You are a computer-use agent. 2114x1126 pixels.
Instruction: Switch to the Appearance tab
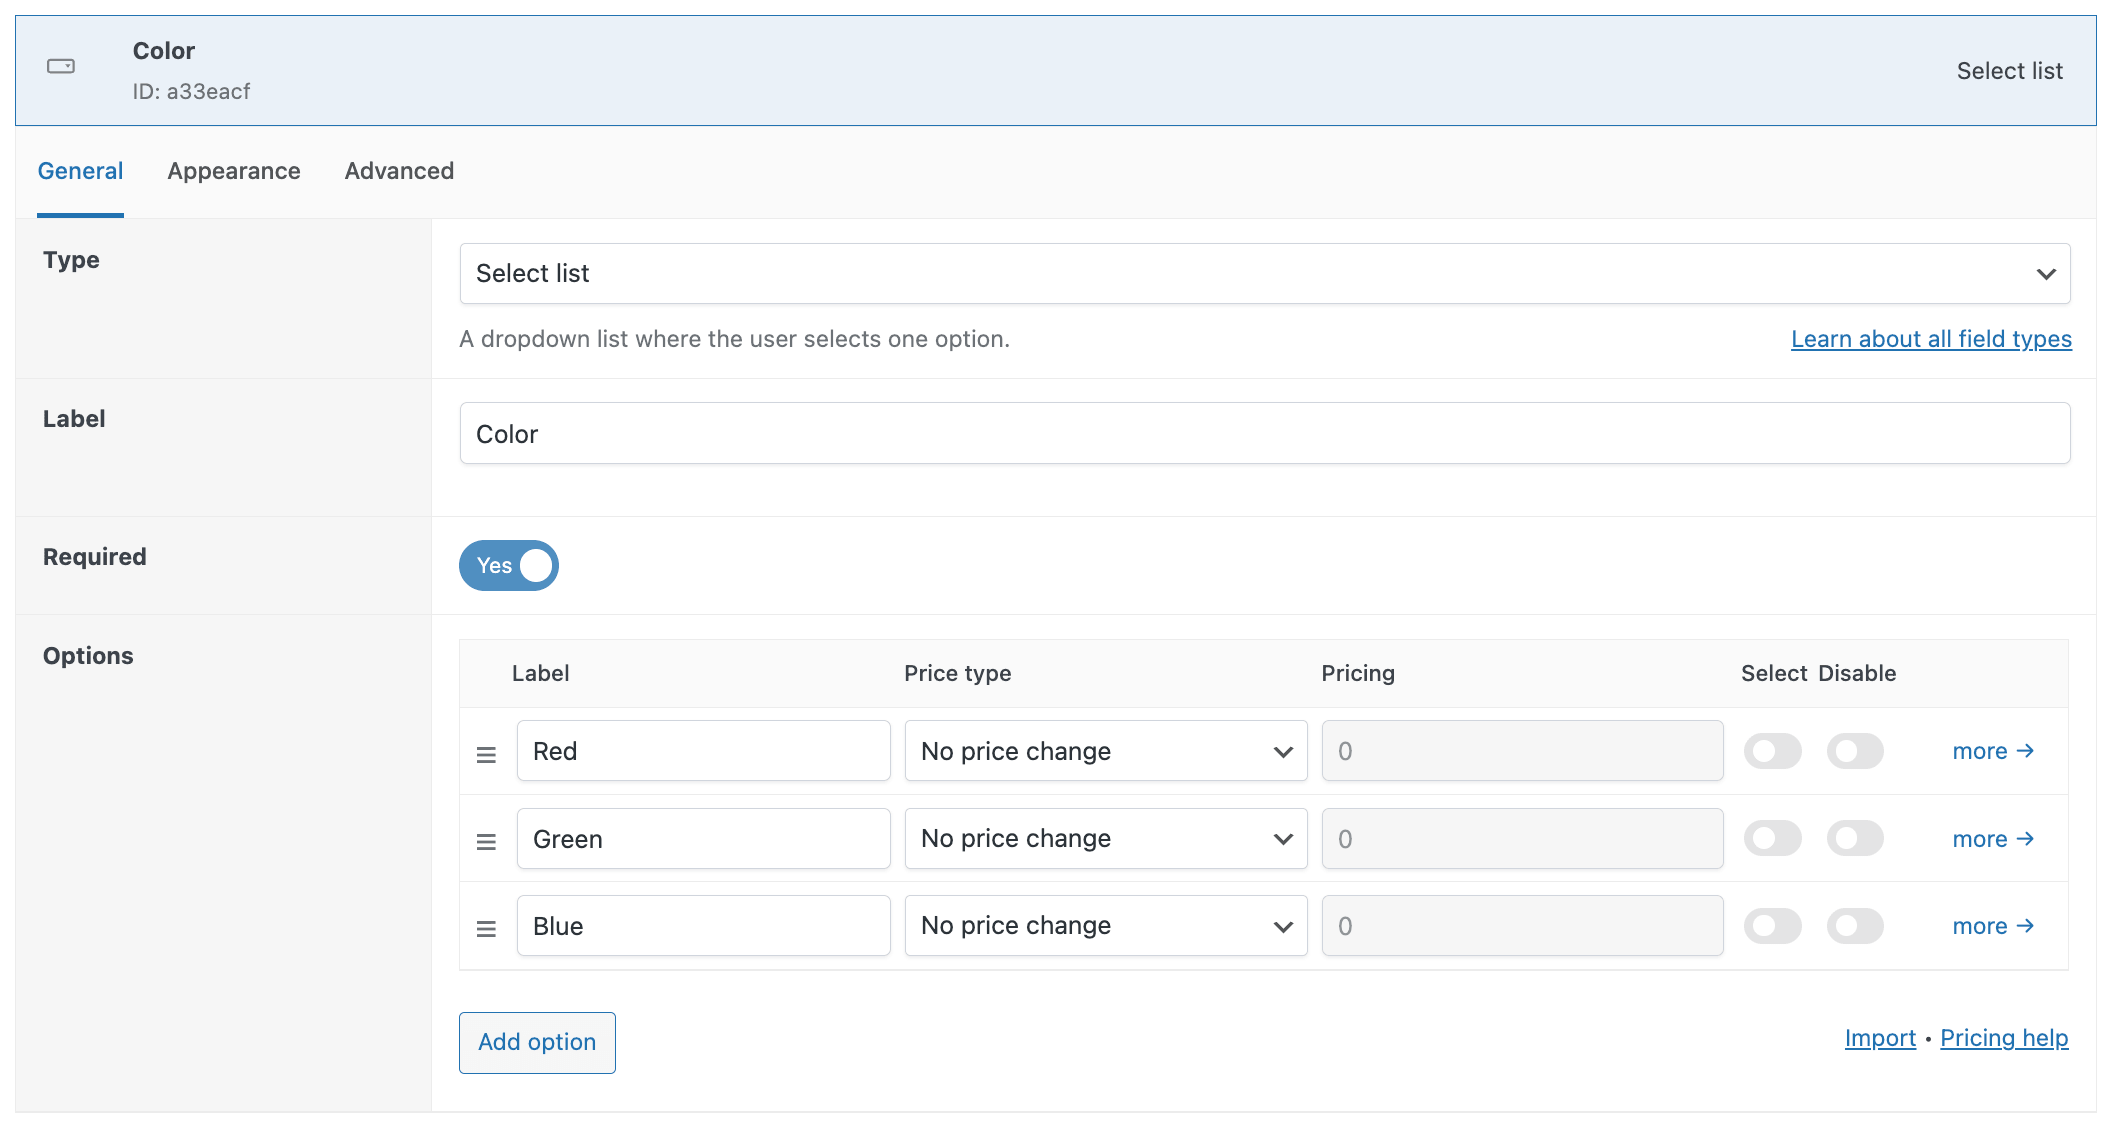[x=233, y=171]
